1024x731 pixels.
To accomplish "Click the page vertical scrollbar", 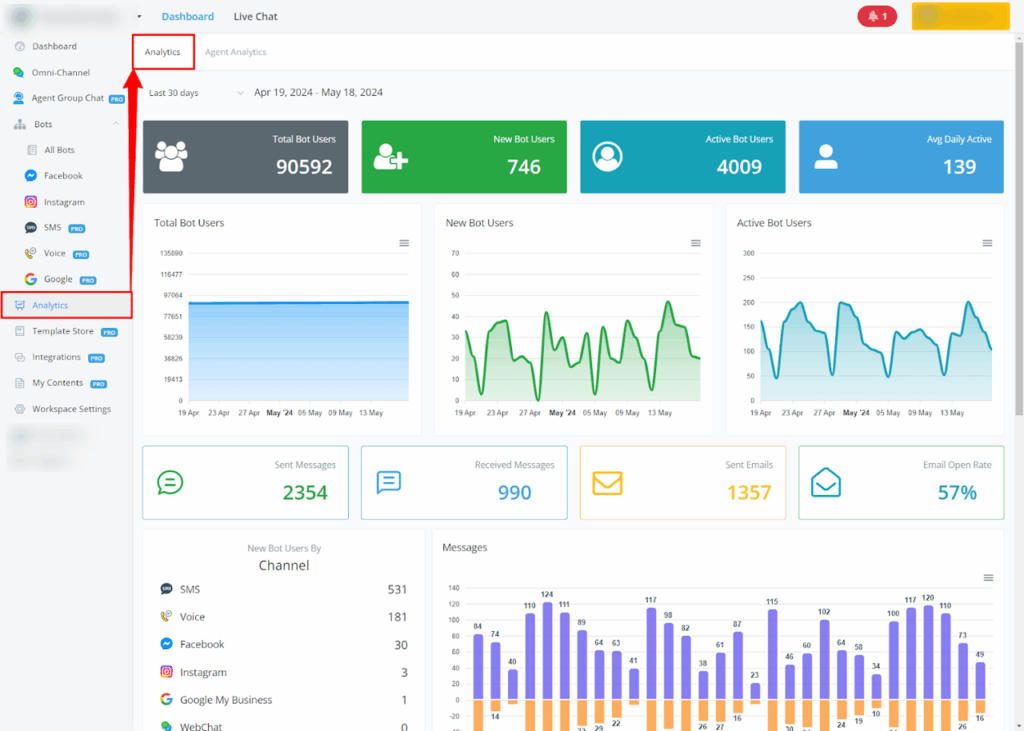I will pyautogui.click(x=1018, y=230).
